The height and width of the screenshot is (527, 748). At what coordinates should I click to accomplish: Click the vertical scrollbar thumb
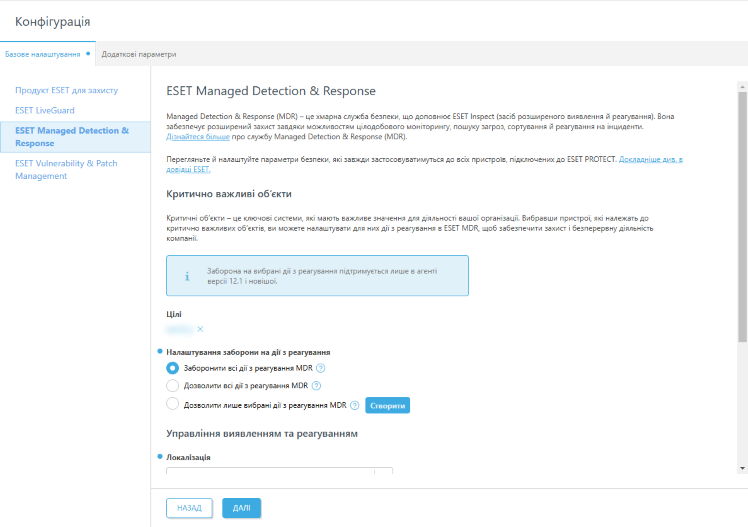click(742, 217)
